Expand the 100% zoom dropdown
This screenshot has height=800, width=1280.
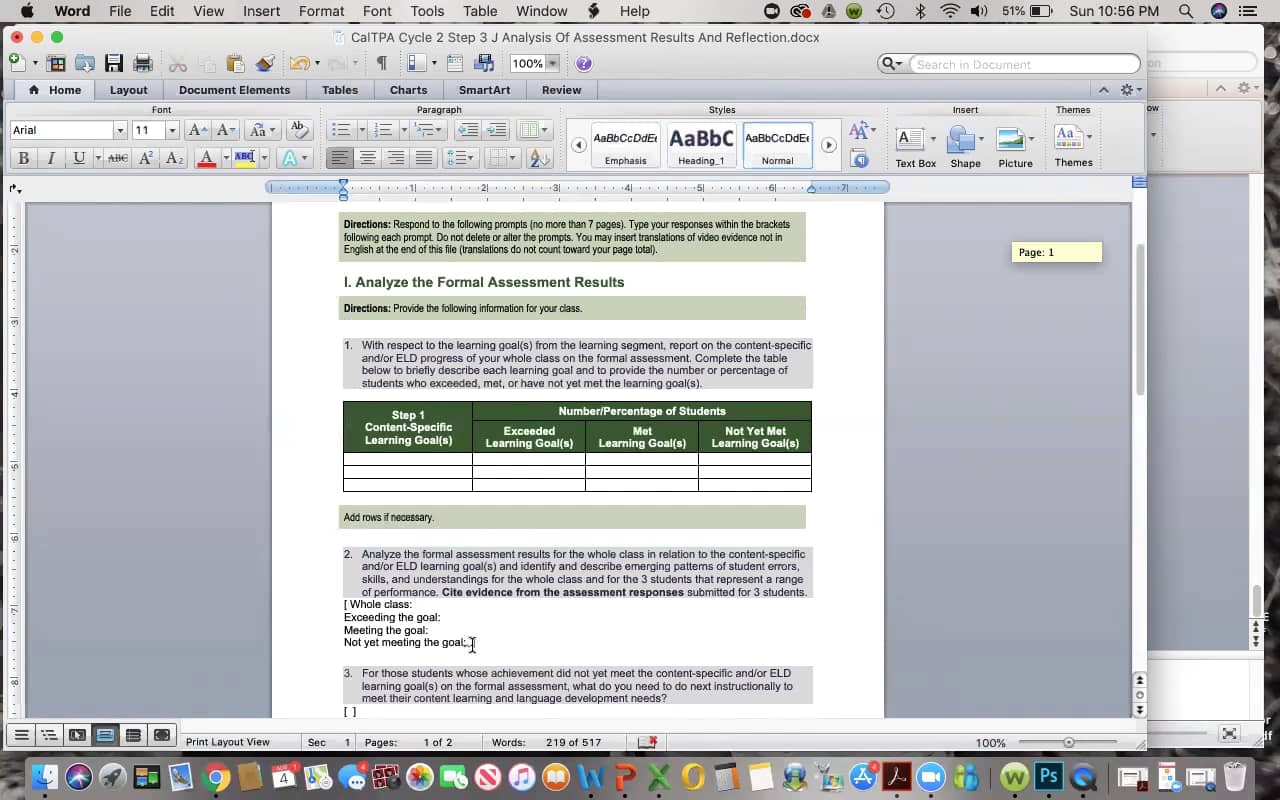[x=552, y=63]
